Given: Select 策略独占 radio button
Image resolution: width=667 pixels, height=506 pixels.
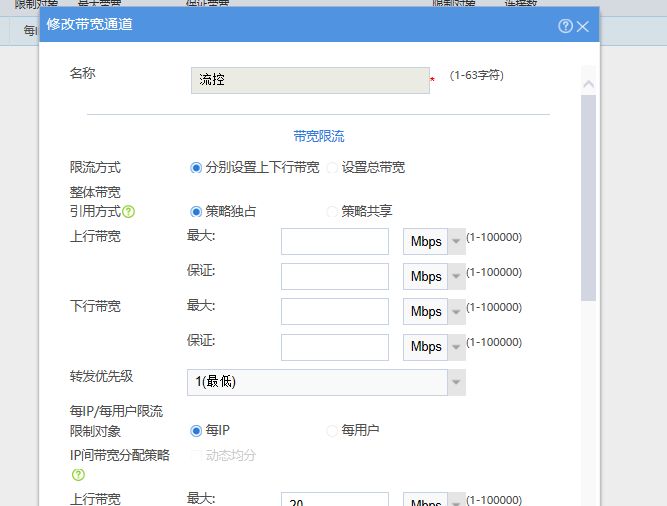Looking at the screenshot, I should [196, 211].
